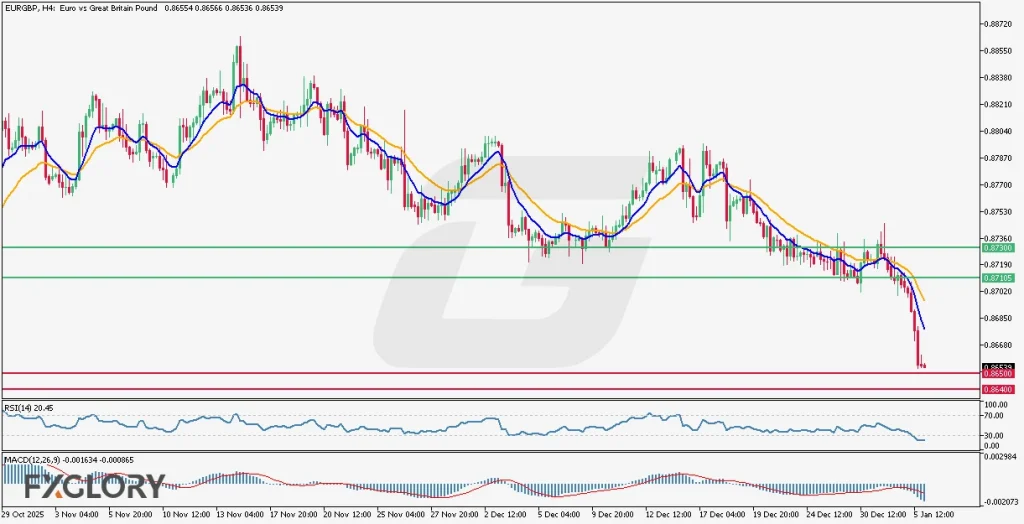The height and width of the screenshot is (524, 1024).
Task: Click the 0.88720 price axis label
Action: 1000,24
